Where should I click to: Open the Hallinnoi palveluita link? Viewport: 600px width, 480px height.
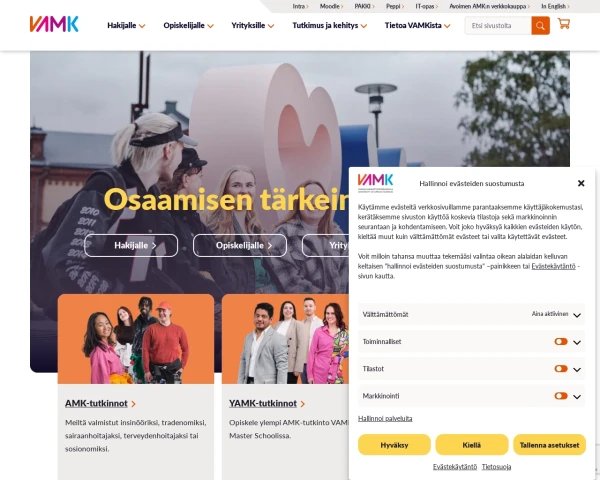point(385,418)
